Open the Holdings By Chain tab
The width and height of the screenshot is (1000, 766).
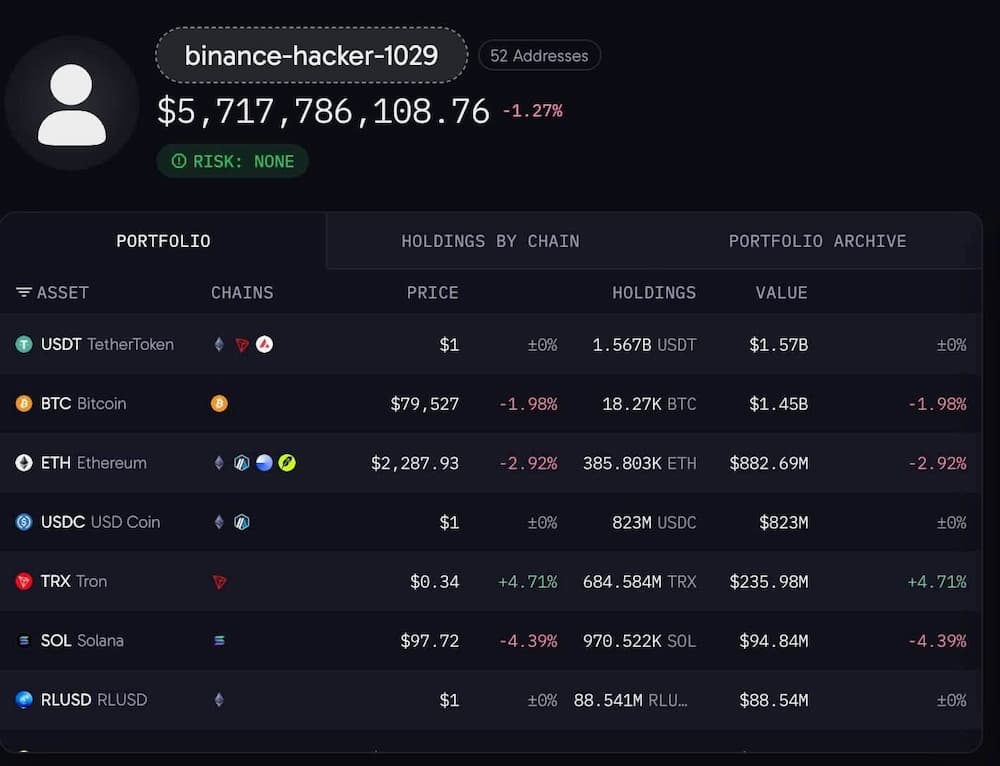tap(490, 241)
